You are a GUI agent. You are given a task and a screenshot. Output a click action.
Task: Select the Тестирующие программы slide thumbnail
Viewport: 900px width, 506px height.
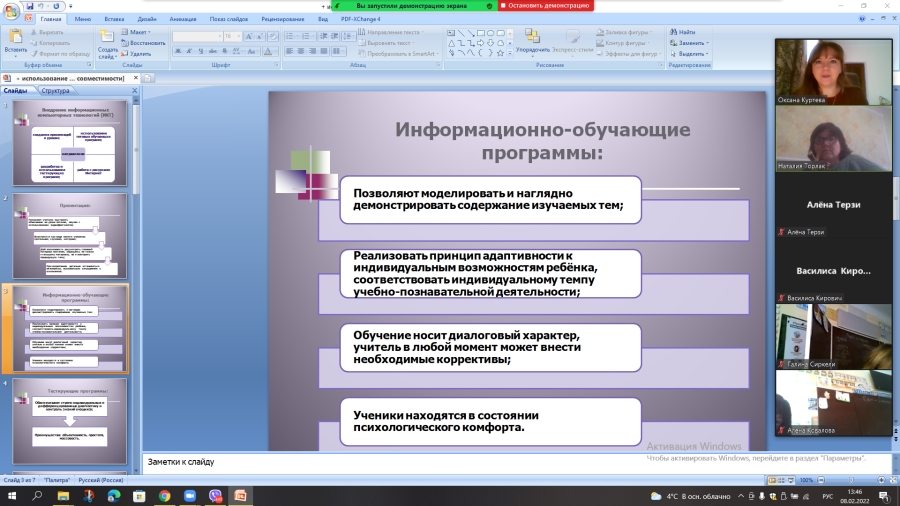click(x=69, y=420)
